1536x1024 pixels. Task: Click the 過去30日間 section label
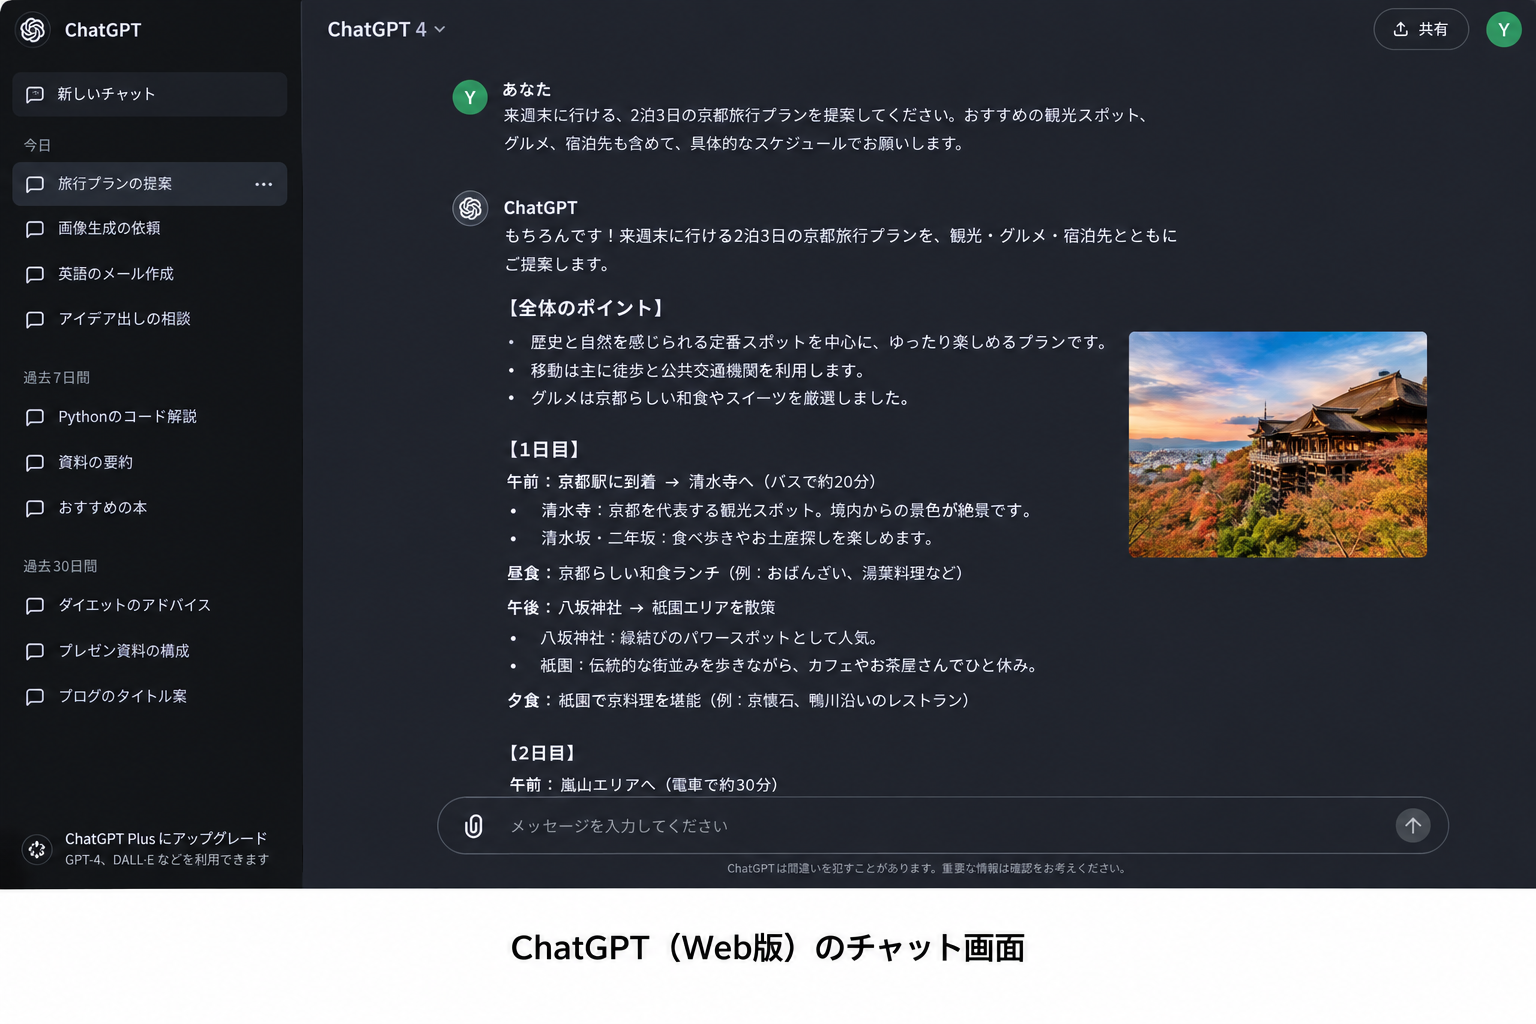click(x=60, y=567)
